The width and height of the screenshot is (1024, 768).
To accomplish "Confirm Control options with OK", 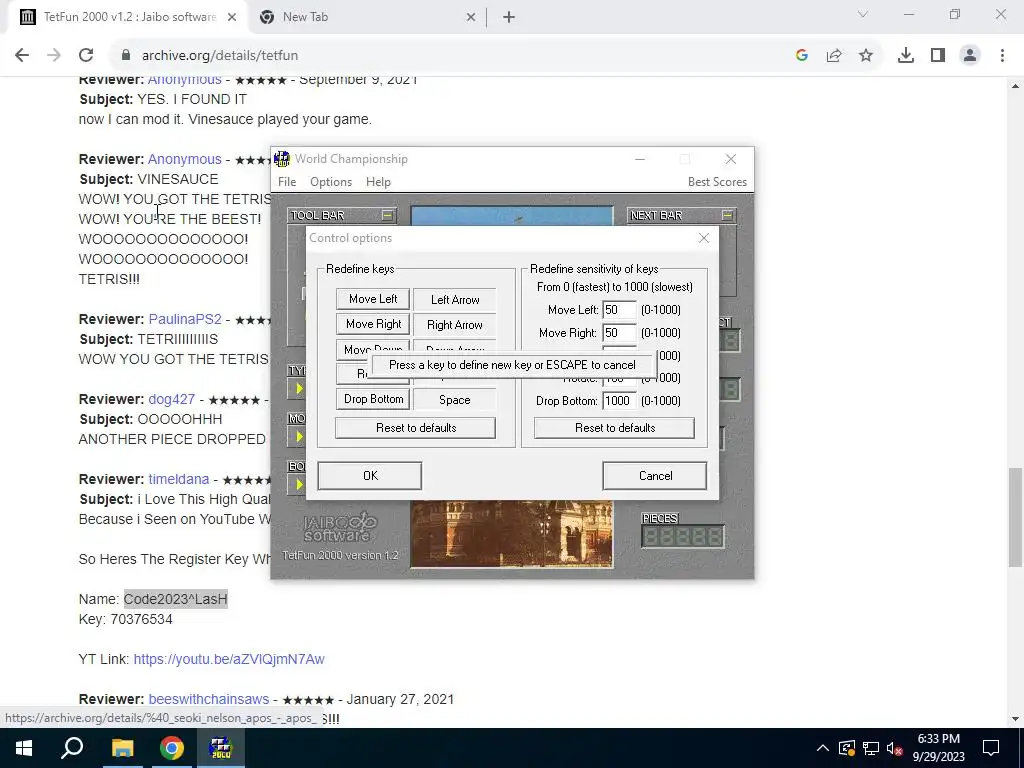I will point(370,475).
